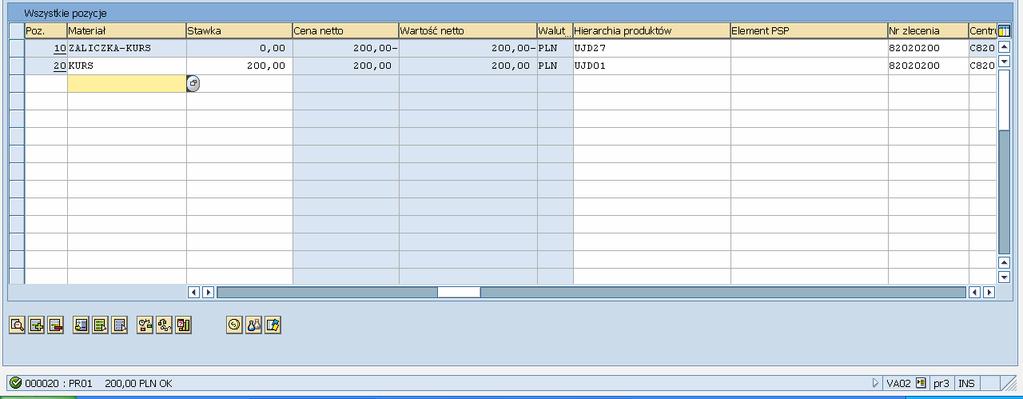Click the ZALICZKA-KURS material cell
1023x399 pixels.
pyautogui.click(x=127, y=48)
